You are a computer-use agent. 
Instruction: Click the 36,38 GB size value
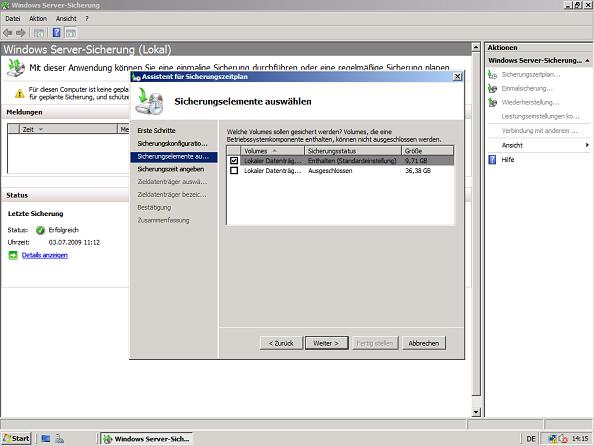click(x=418, y=171)
